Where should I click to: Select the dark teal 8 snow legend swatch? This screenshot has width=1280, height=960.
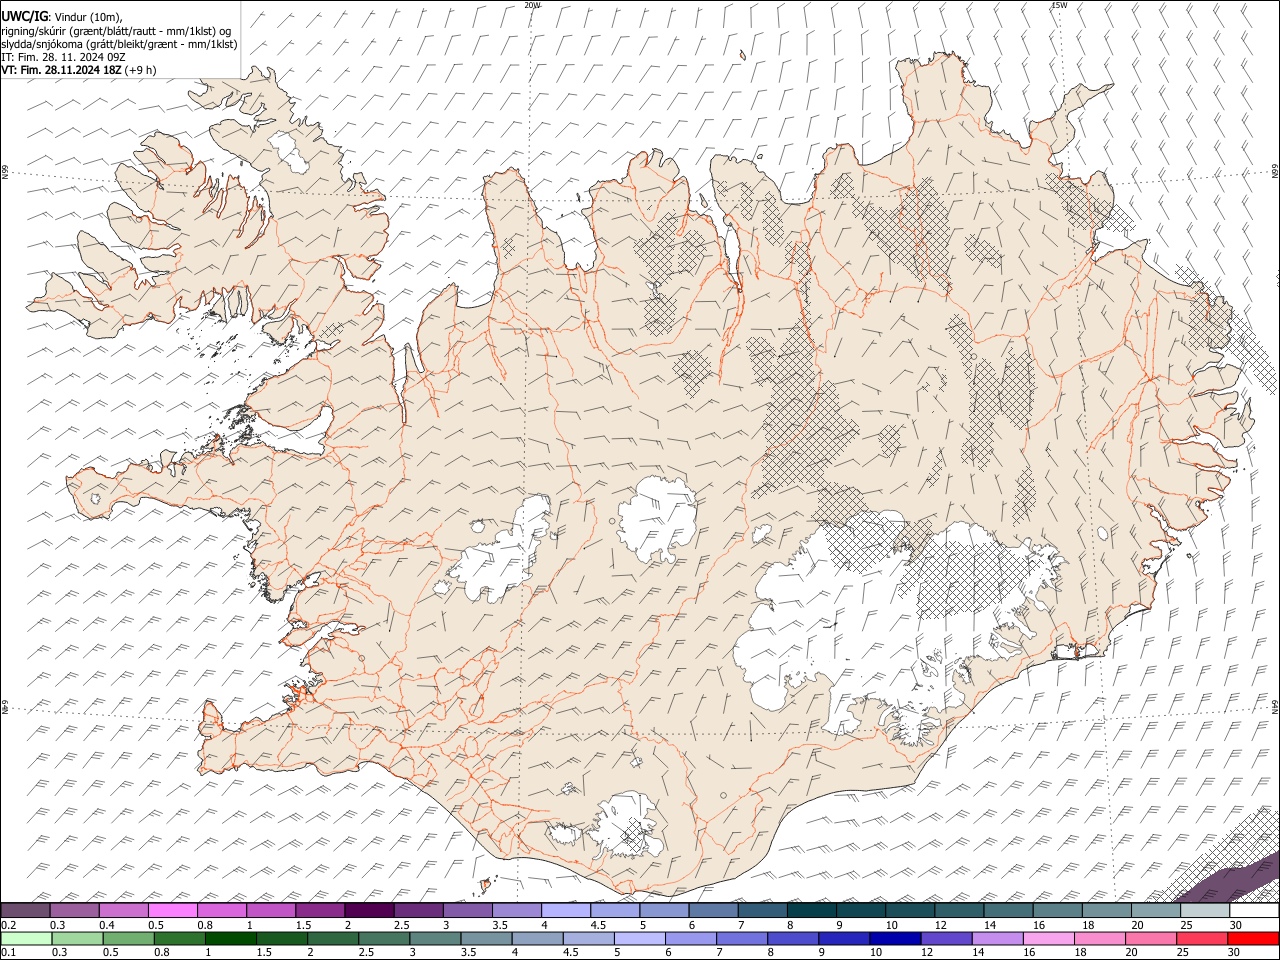(x=811, y=911)
